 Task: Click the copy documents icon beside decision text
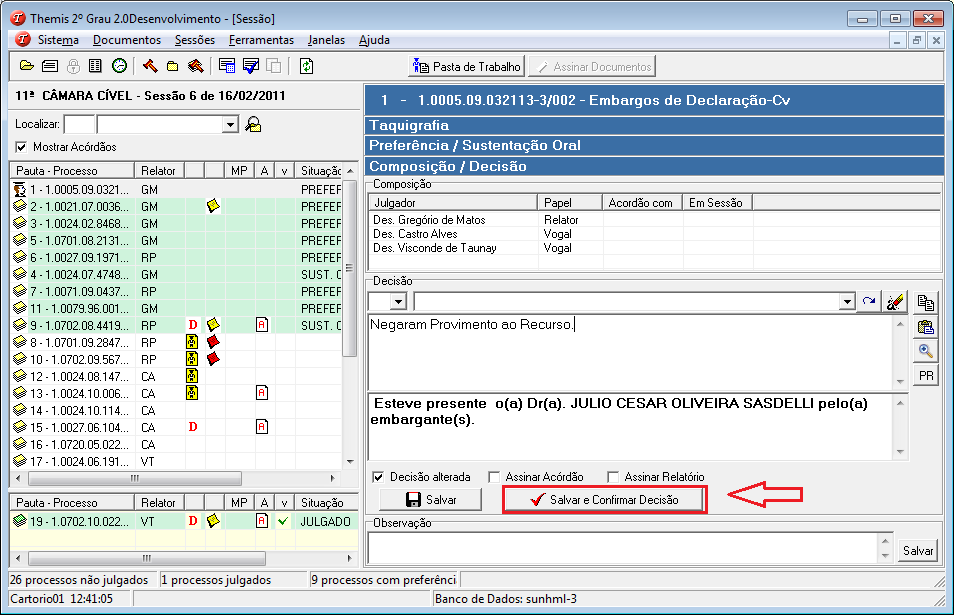tap(926, 302)
